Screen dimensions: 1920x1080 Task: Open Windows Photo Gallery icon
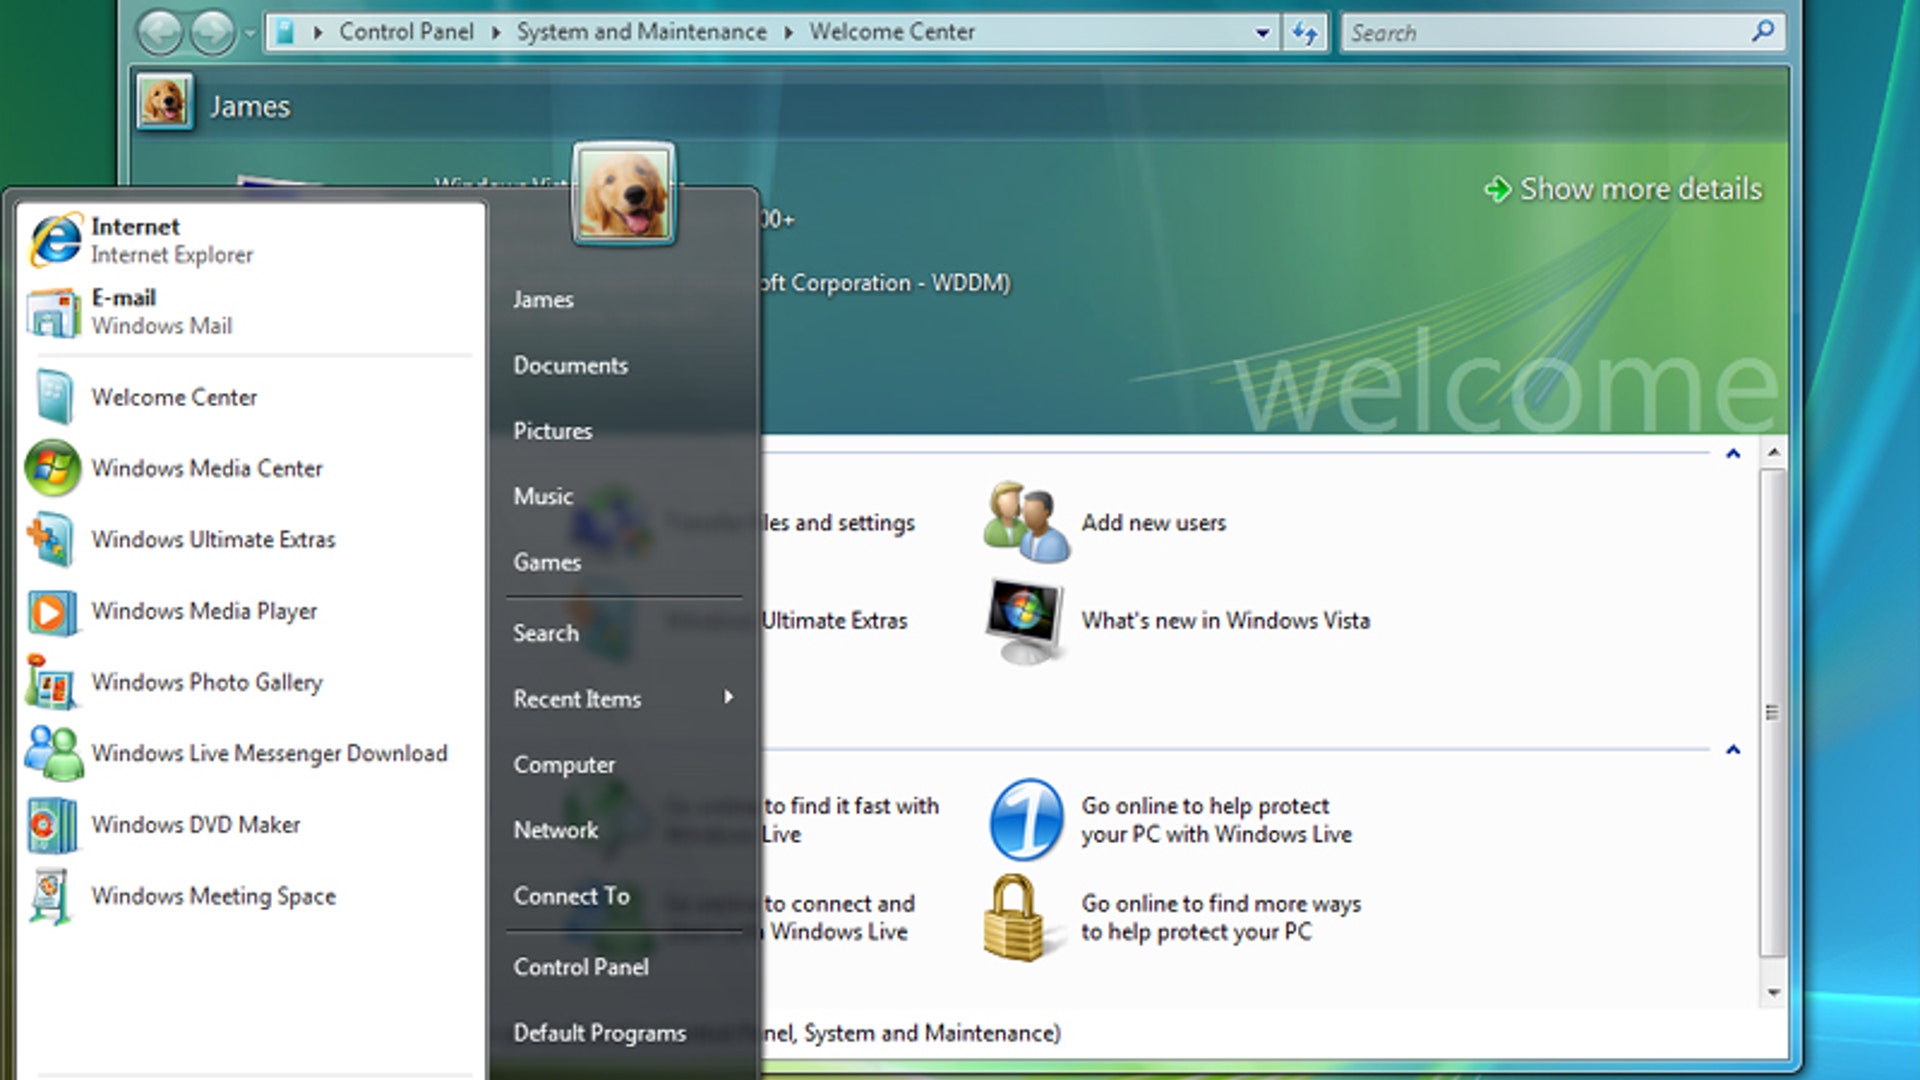(x=52, y=683)
